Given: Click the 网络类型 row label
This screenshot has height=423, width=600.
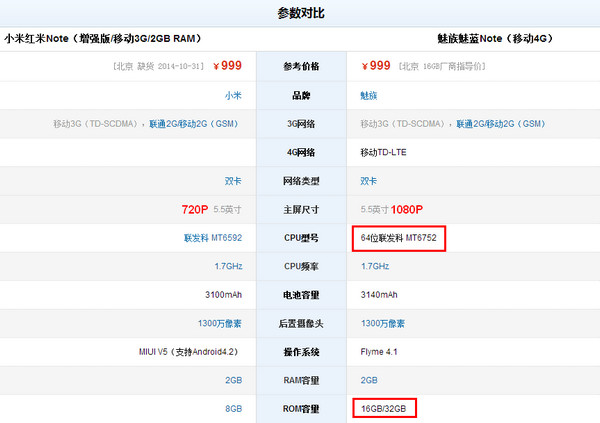Looking at the screenshot, I should tap(301, 181).
